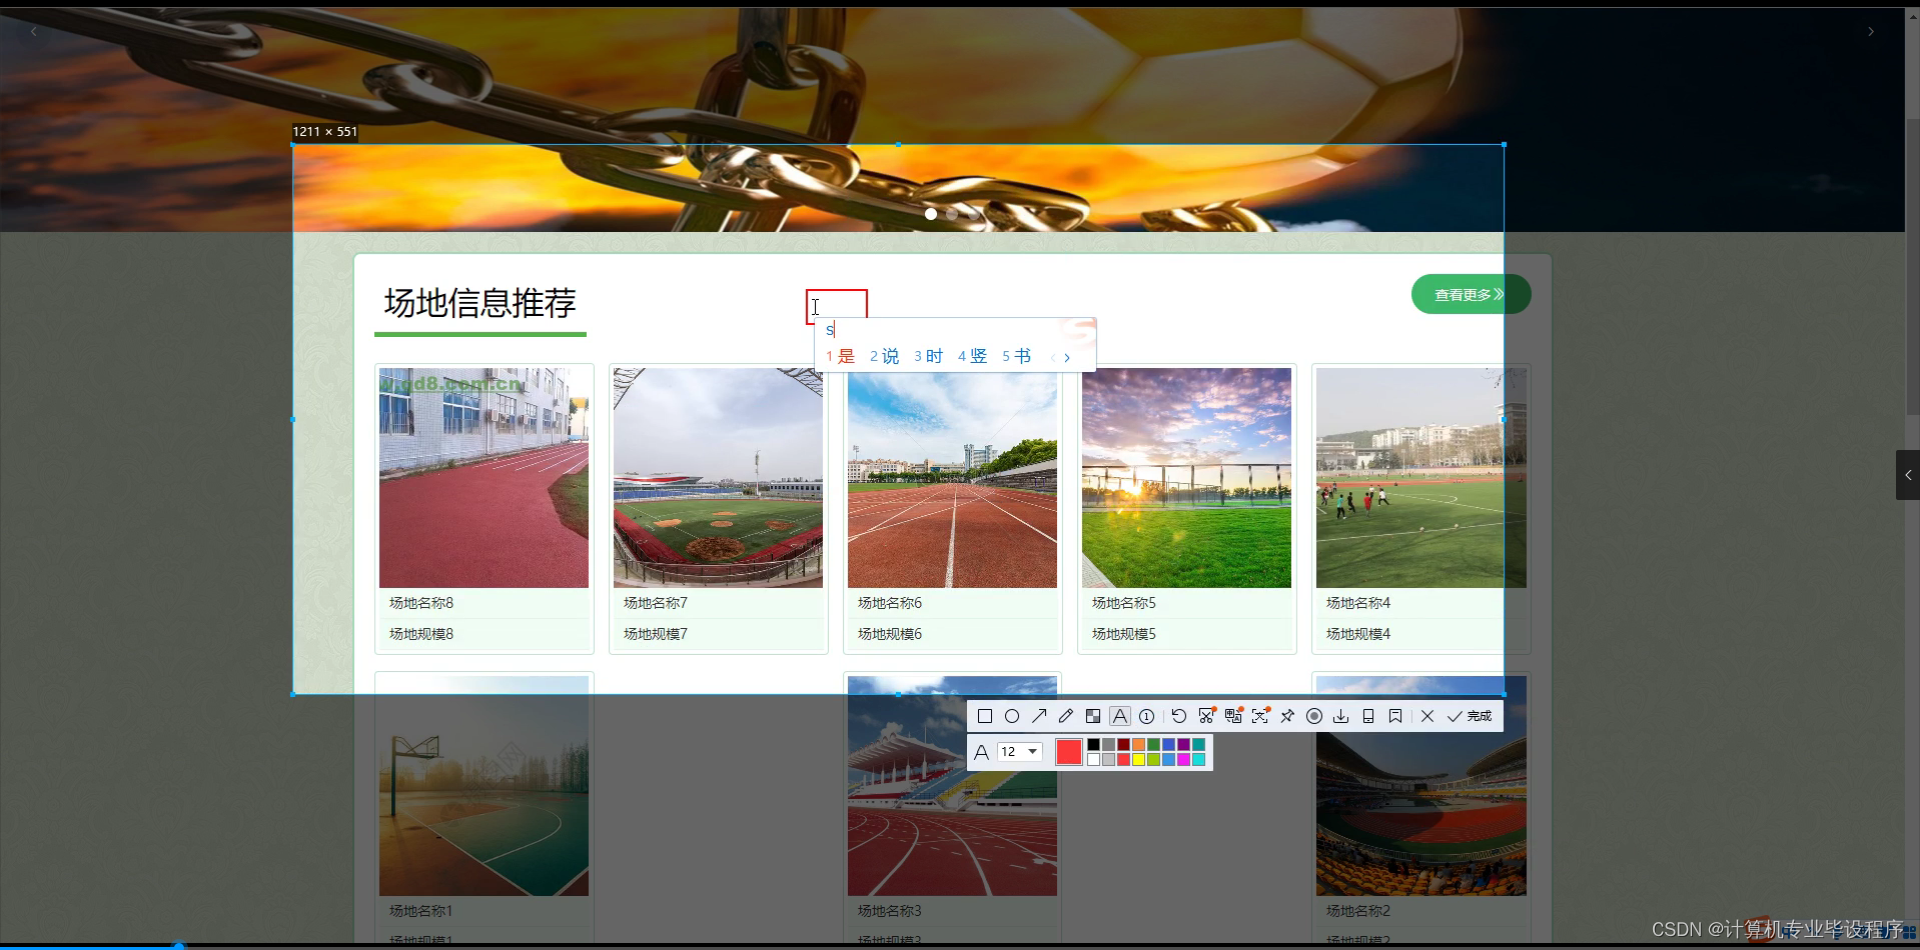Screen dimensions: 1920x950
Task: Open the 场地名称7 venue image
Action: coord(718,478)
